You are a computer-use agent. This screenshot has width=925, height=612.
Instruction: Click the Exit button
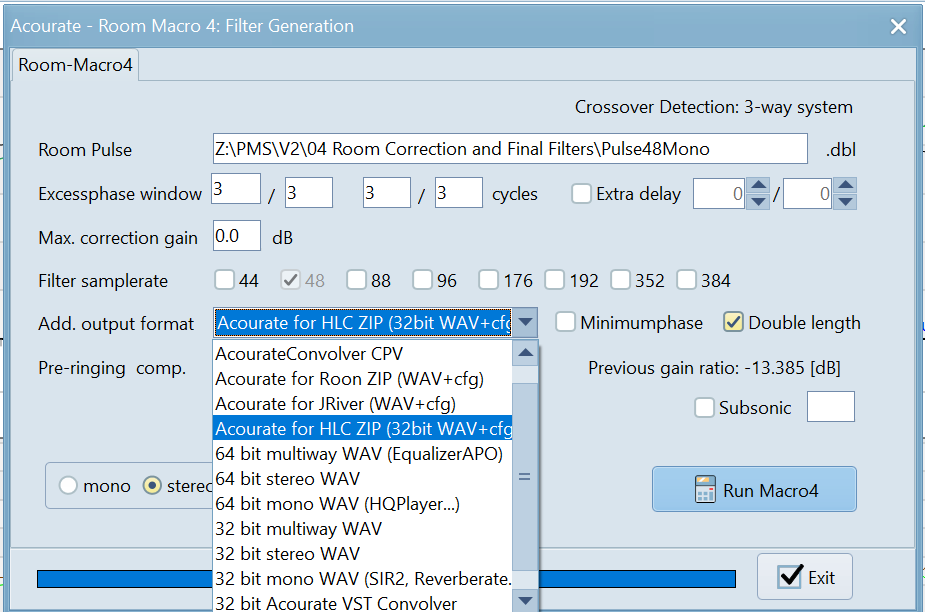coord(805,577)
